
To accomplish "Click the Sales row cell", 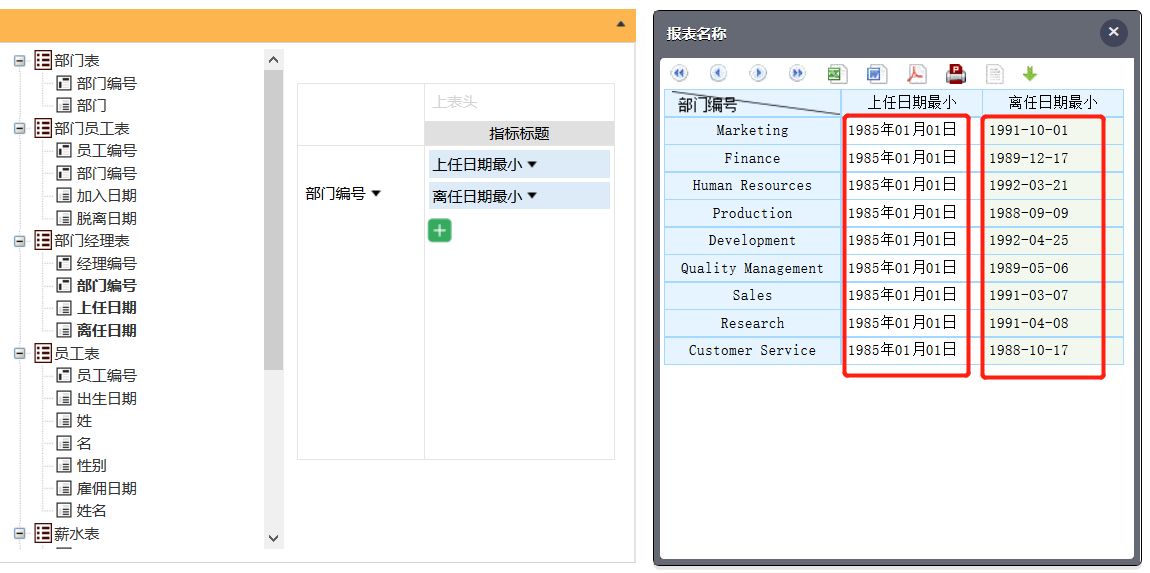I will click(x=752, y=296).
